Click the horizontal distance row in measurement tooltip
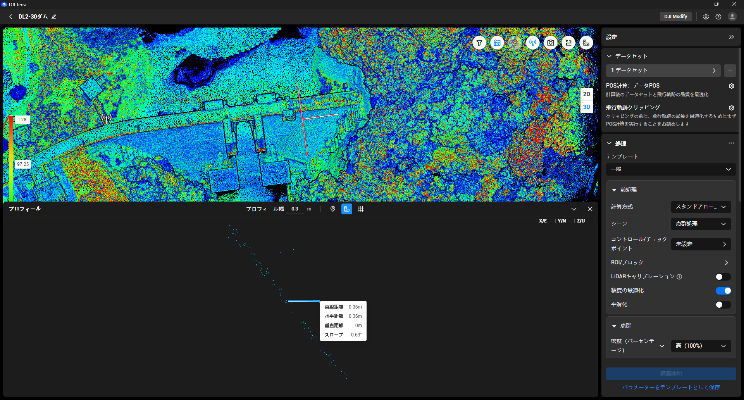Viewport: 744px width, 400px height. pyautogui.click(x=343, y=316)
